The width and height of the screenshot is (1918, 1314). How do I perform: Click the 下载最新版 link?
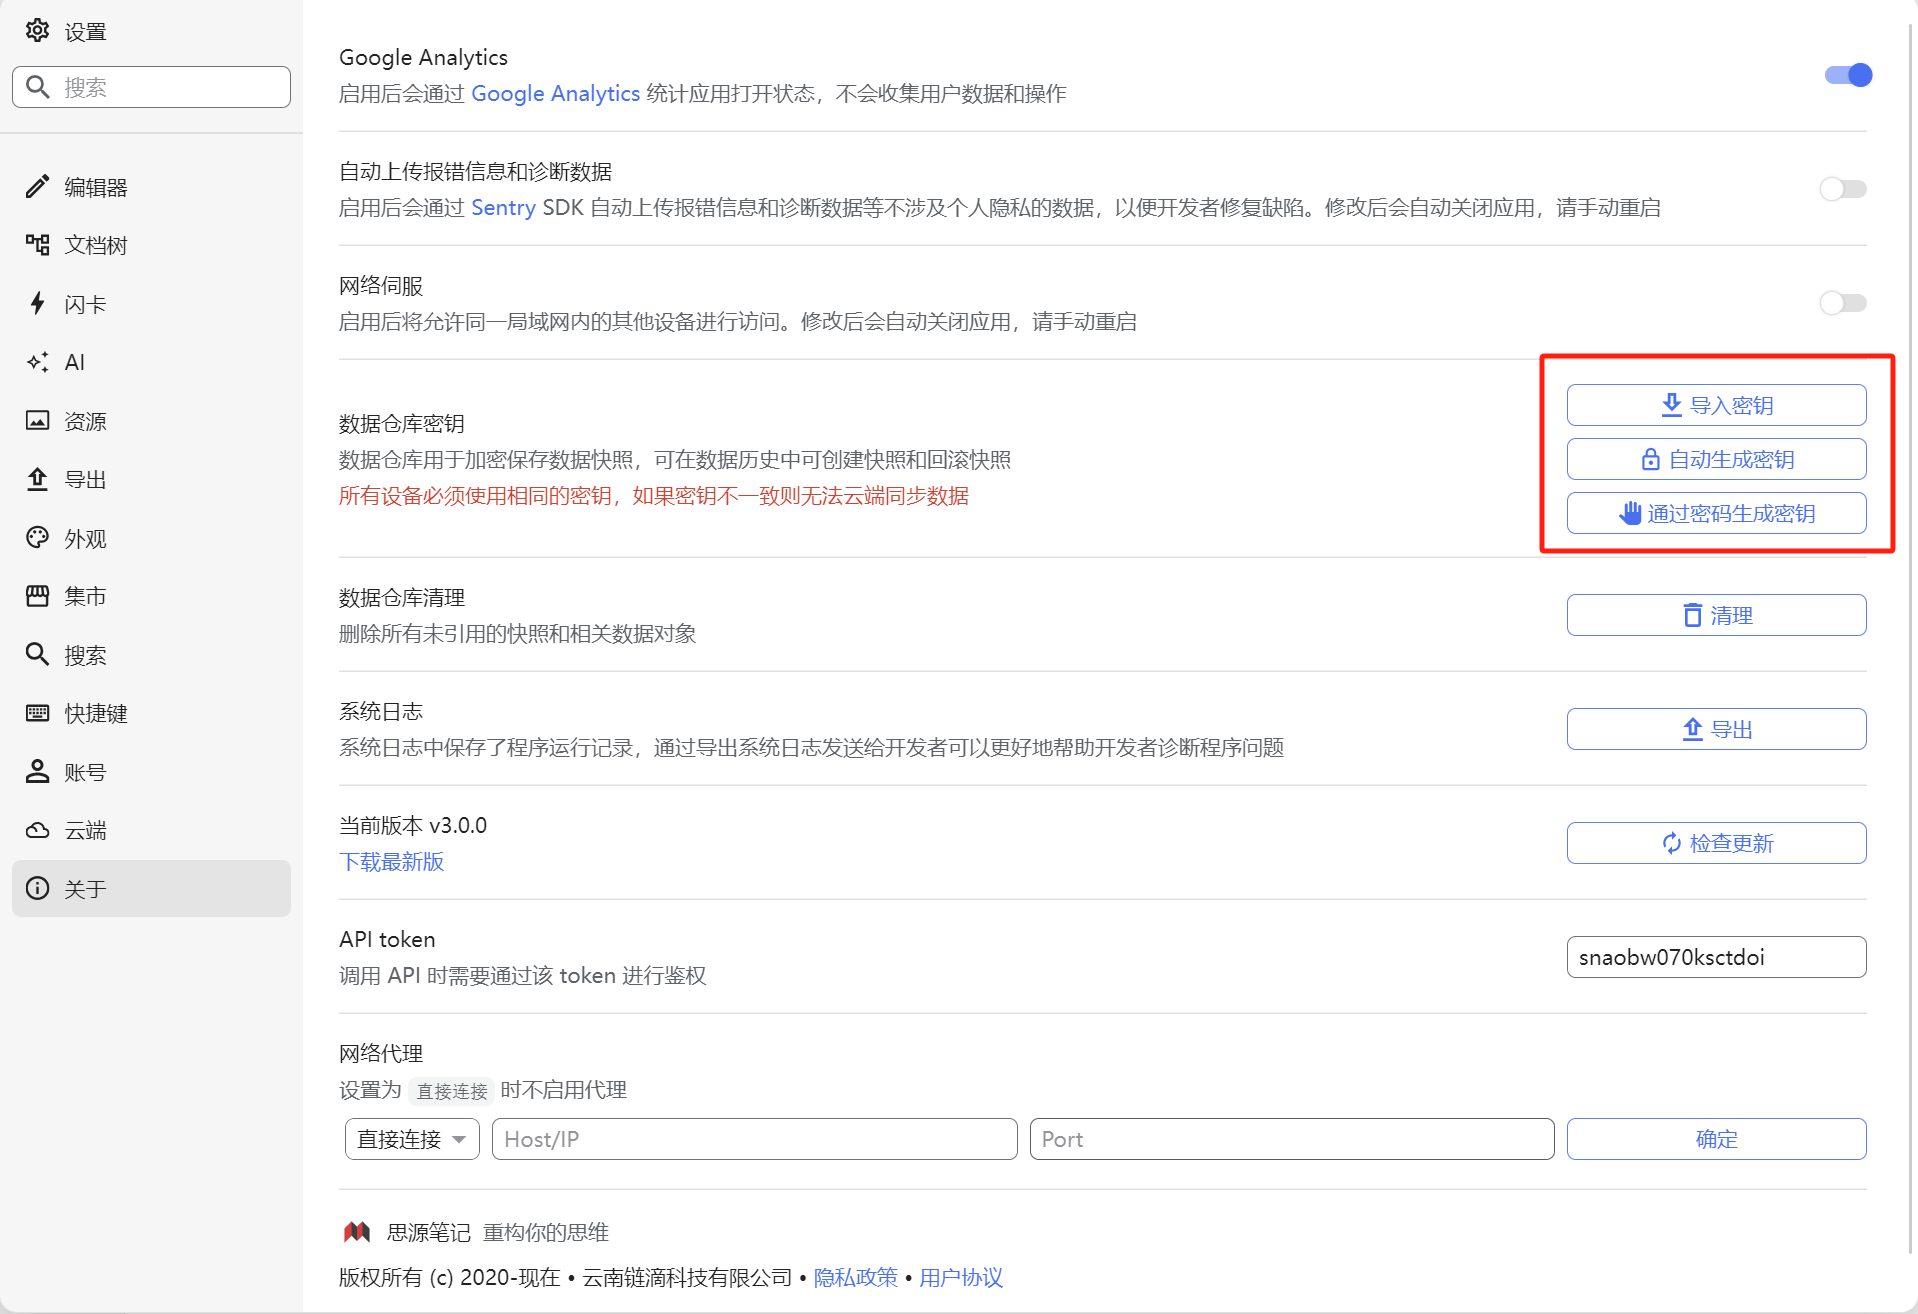point(392,861)
